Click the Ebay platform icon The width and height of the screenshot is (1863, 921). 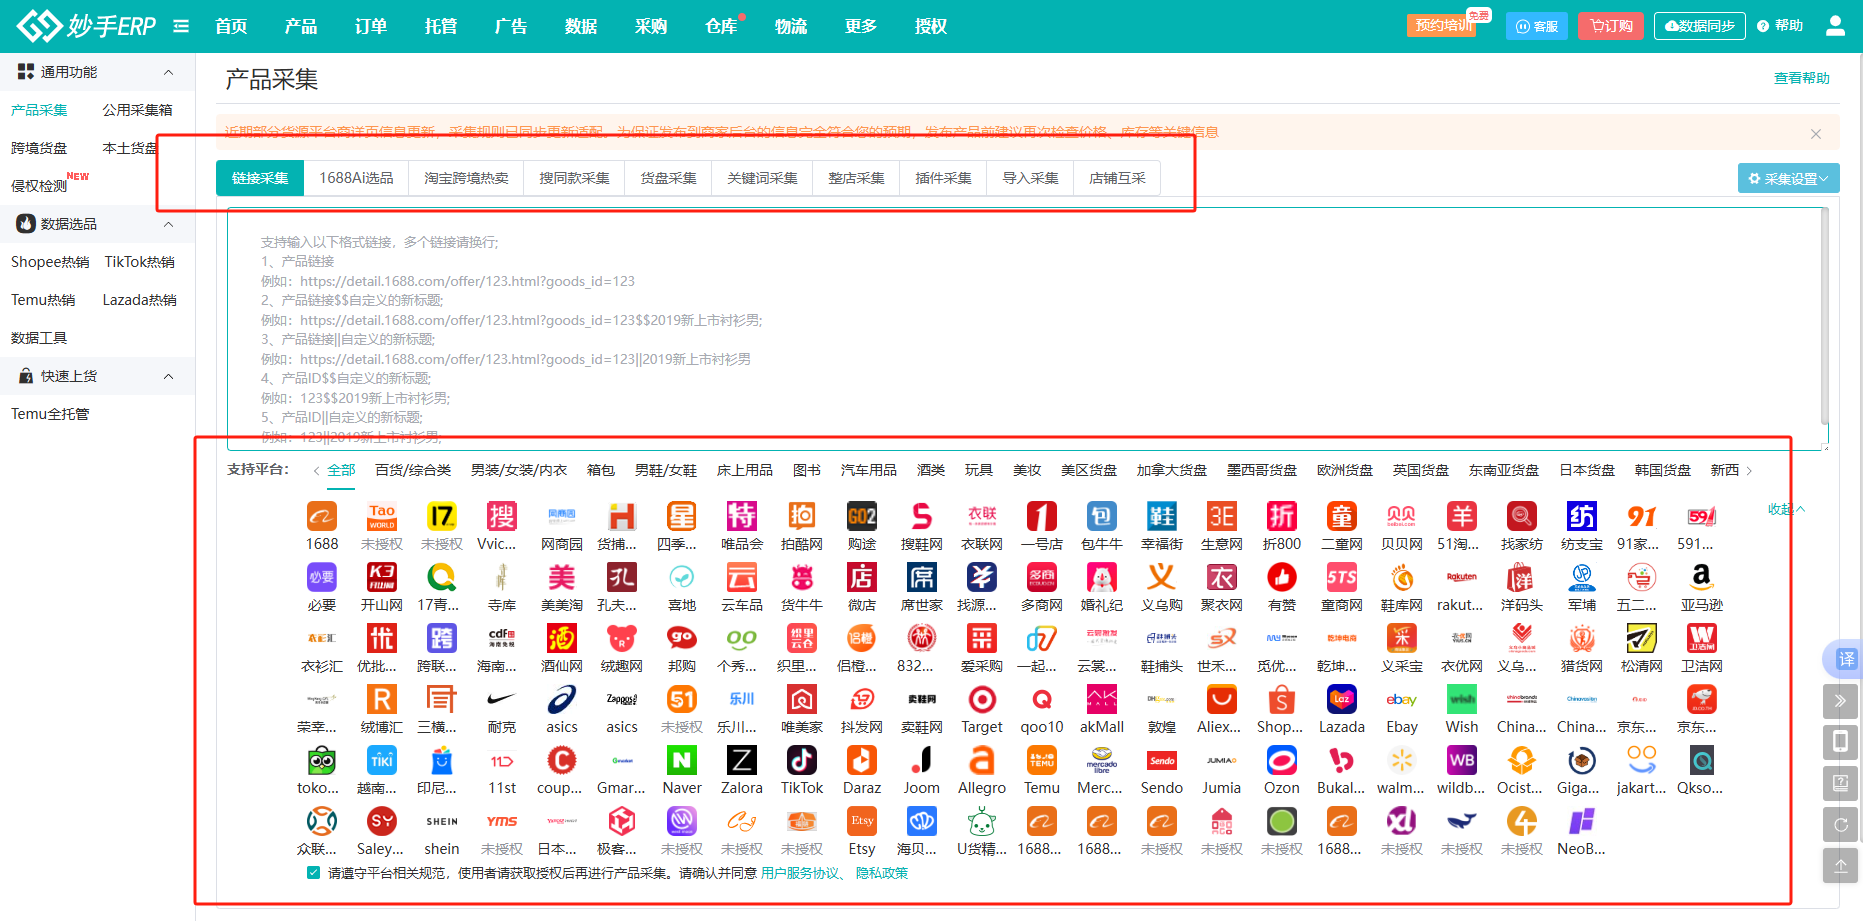(1401, 700)
